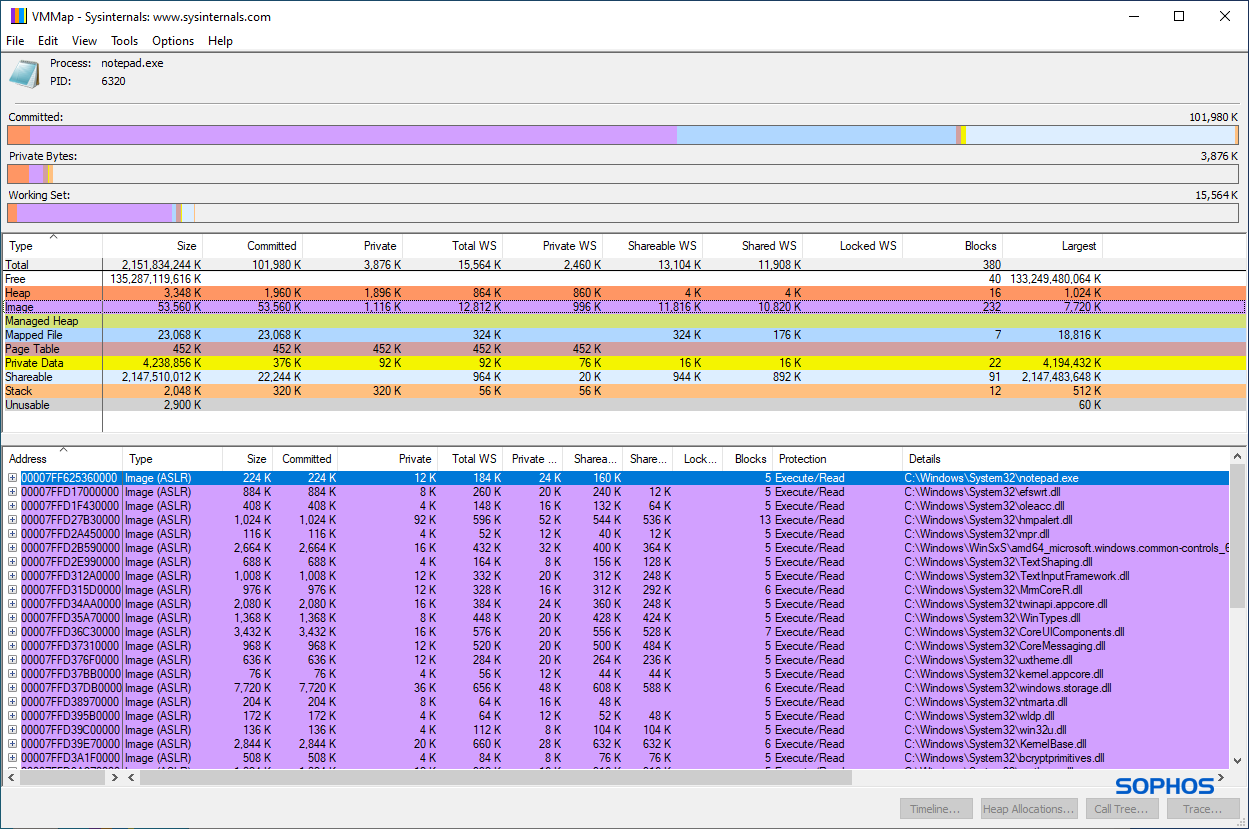Sort details list by Protection column
Screen dimensions: 1249x829
(802, 459)
